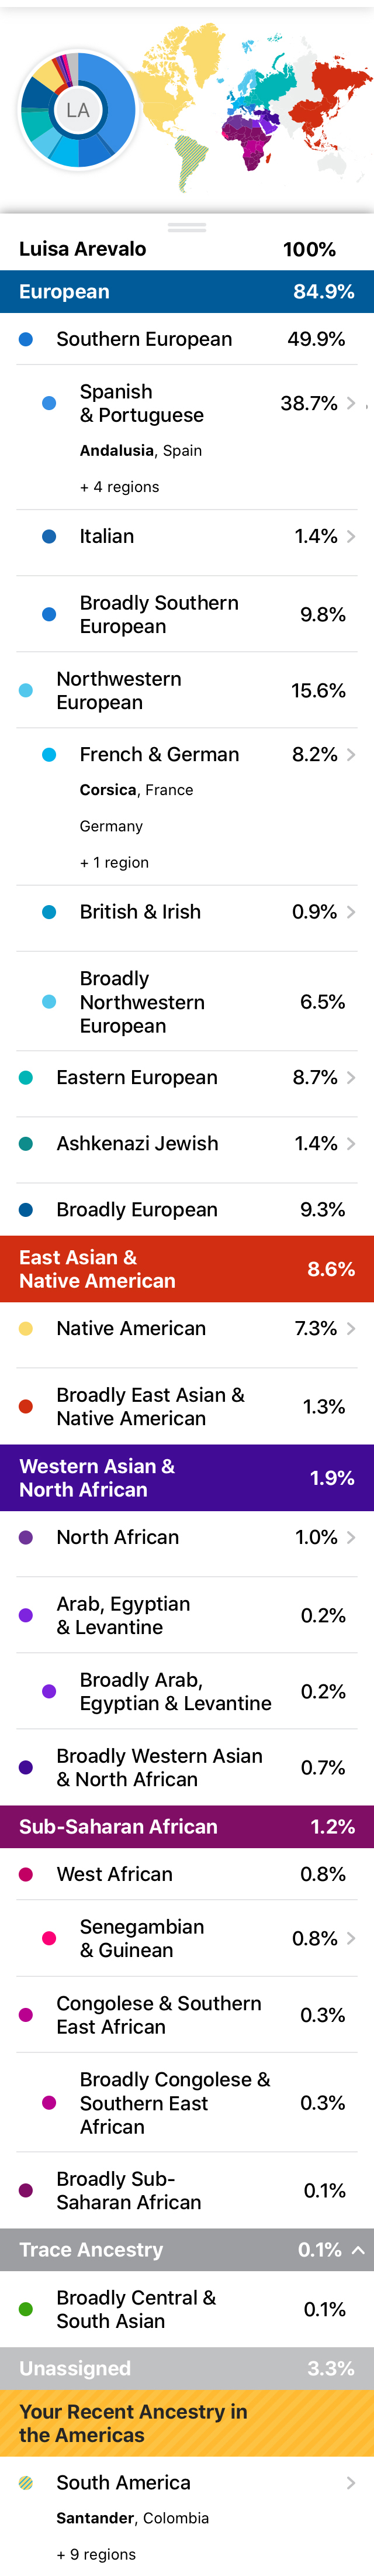The width and height of the screenshot is (374, 2576).
Task: Open Eastern European chevron arrow
Action: coord(351,1078)
